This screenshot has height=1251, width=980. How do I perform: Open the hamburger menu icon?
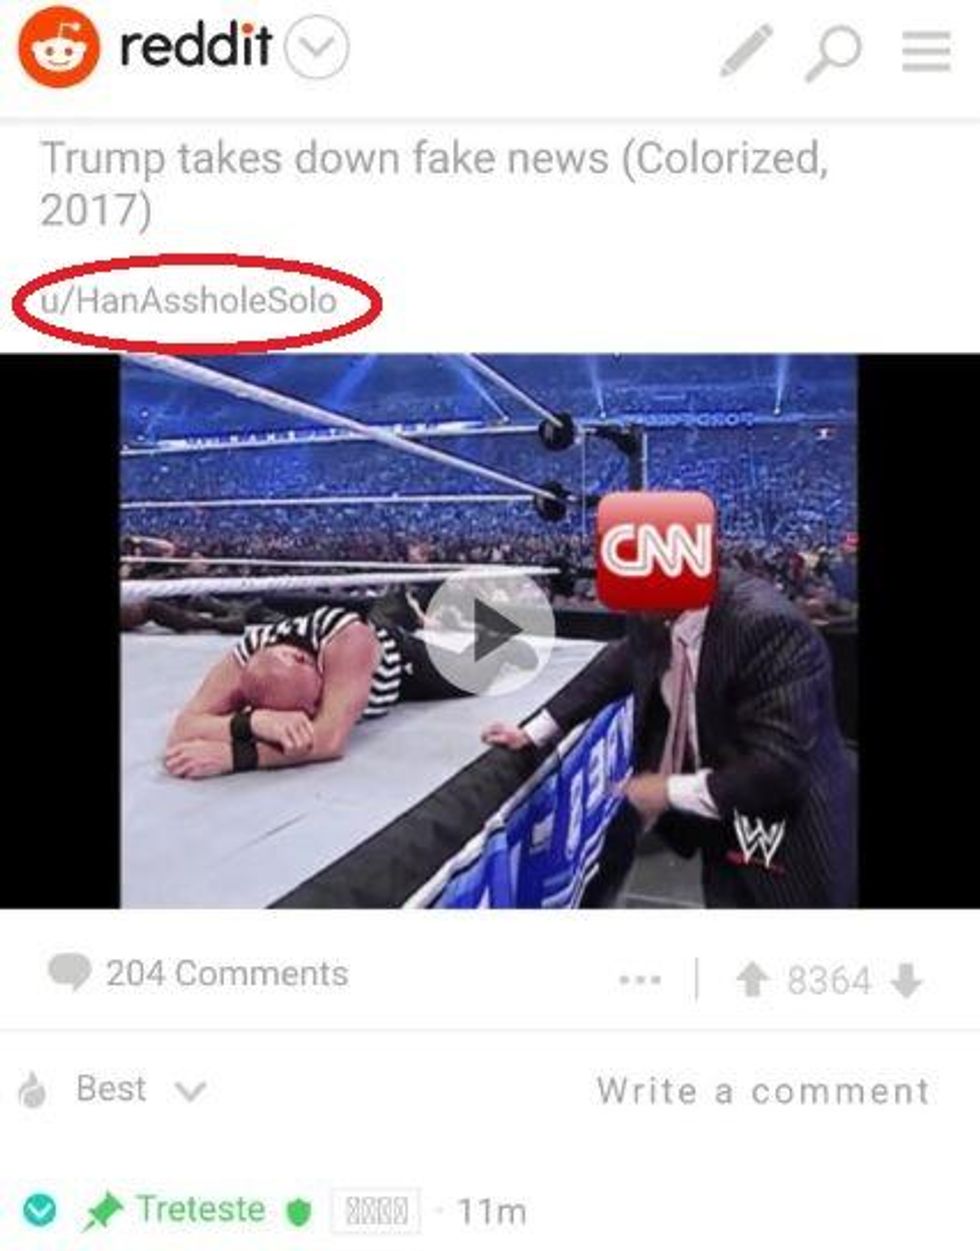[926, 51]
